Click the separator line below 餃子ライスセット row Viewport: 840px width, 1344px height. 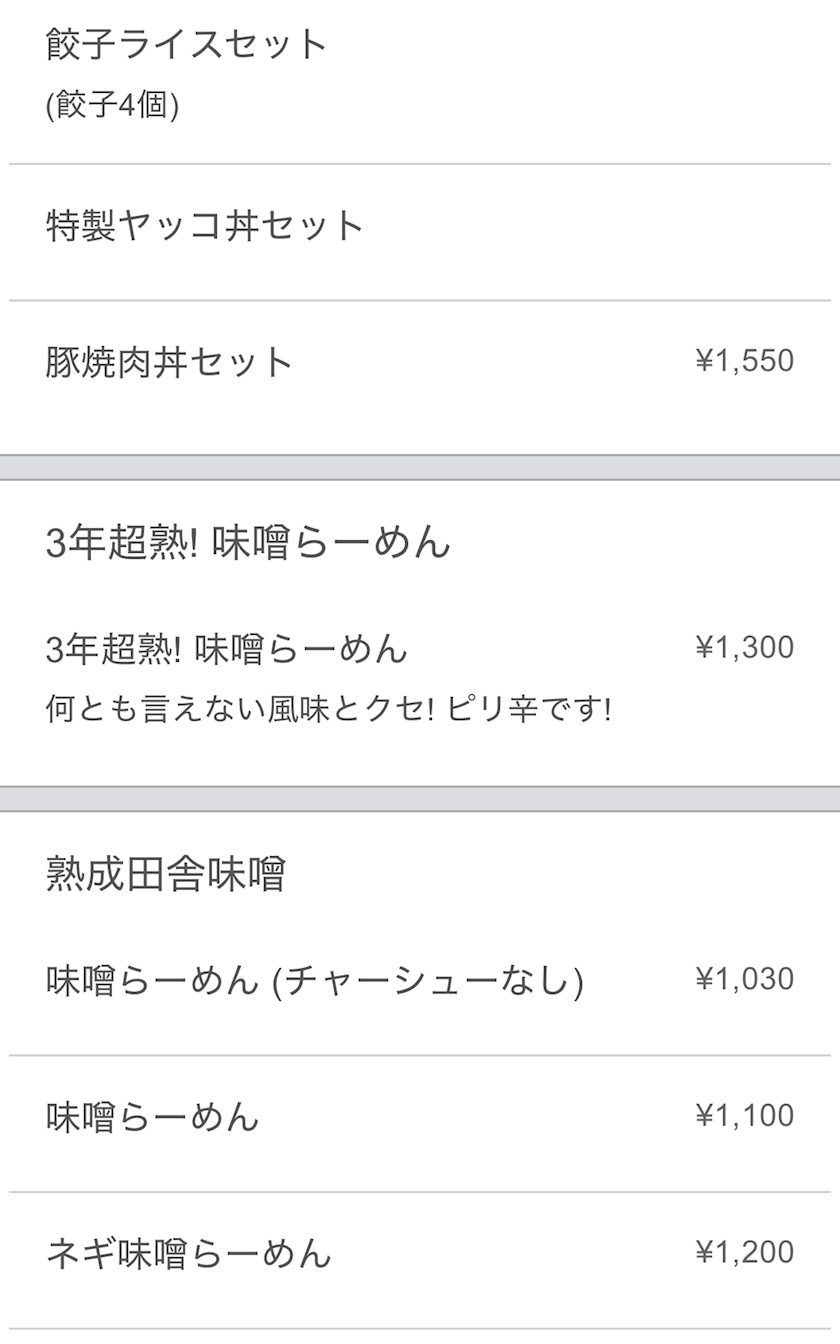click(x=420, y=164)
